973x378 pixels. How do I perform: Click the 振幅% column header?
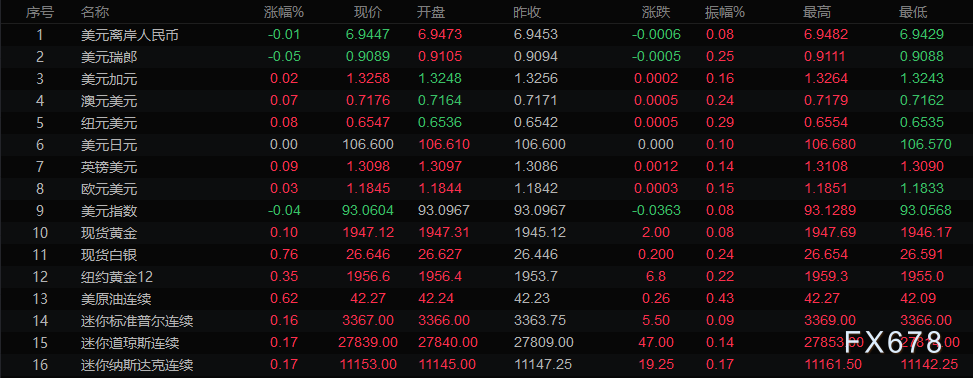pyautogui.click(x=725, y=12)
